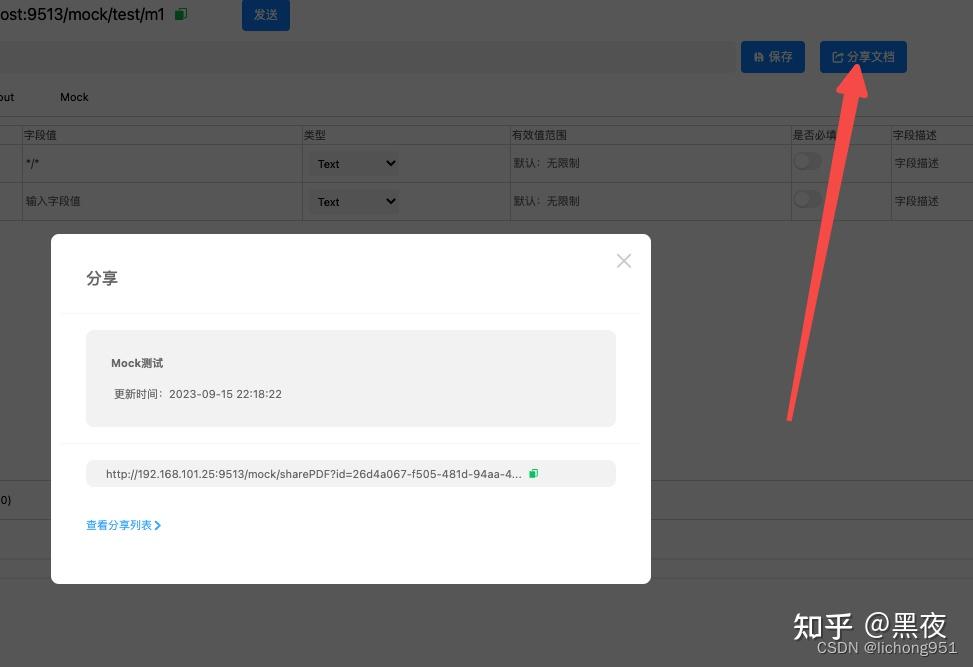Open the second row's Text type dropdown
Image resolution: width=973 pixels, height=667 pixels.
pos(354,201)
